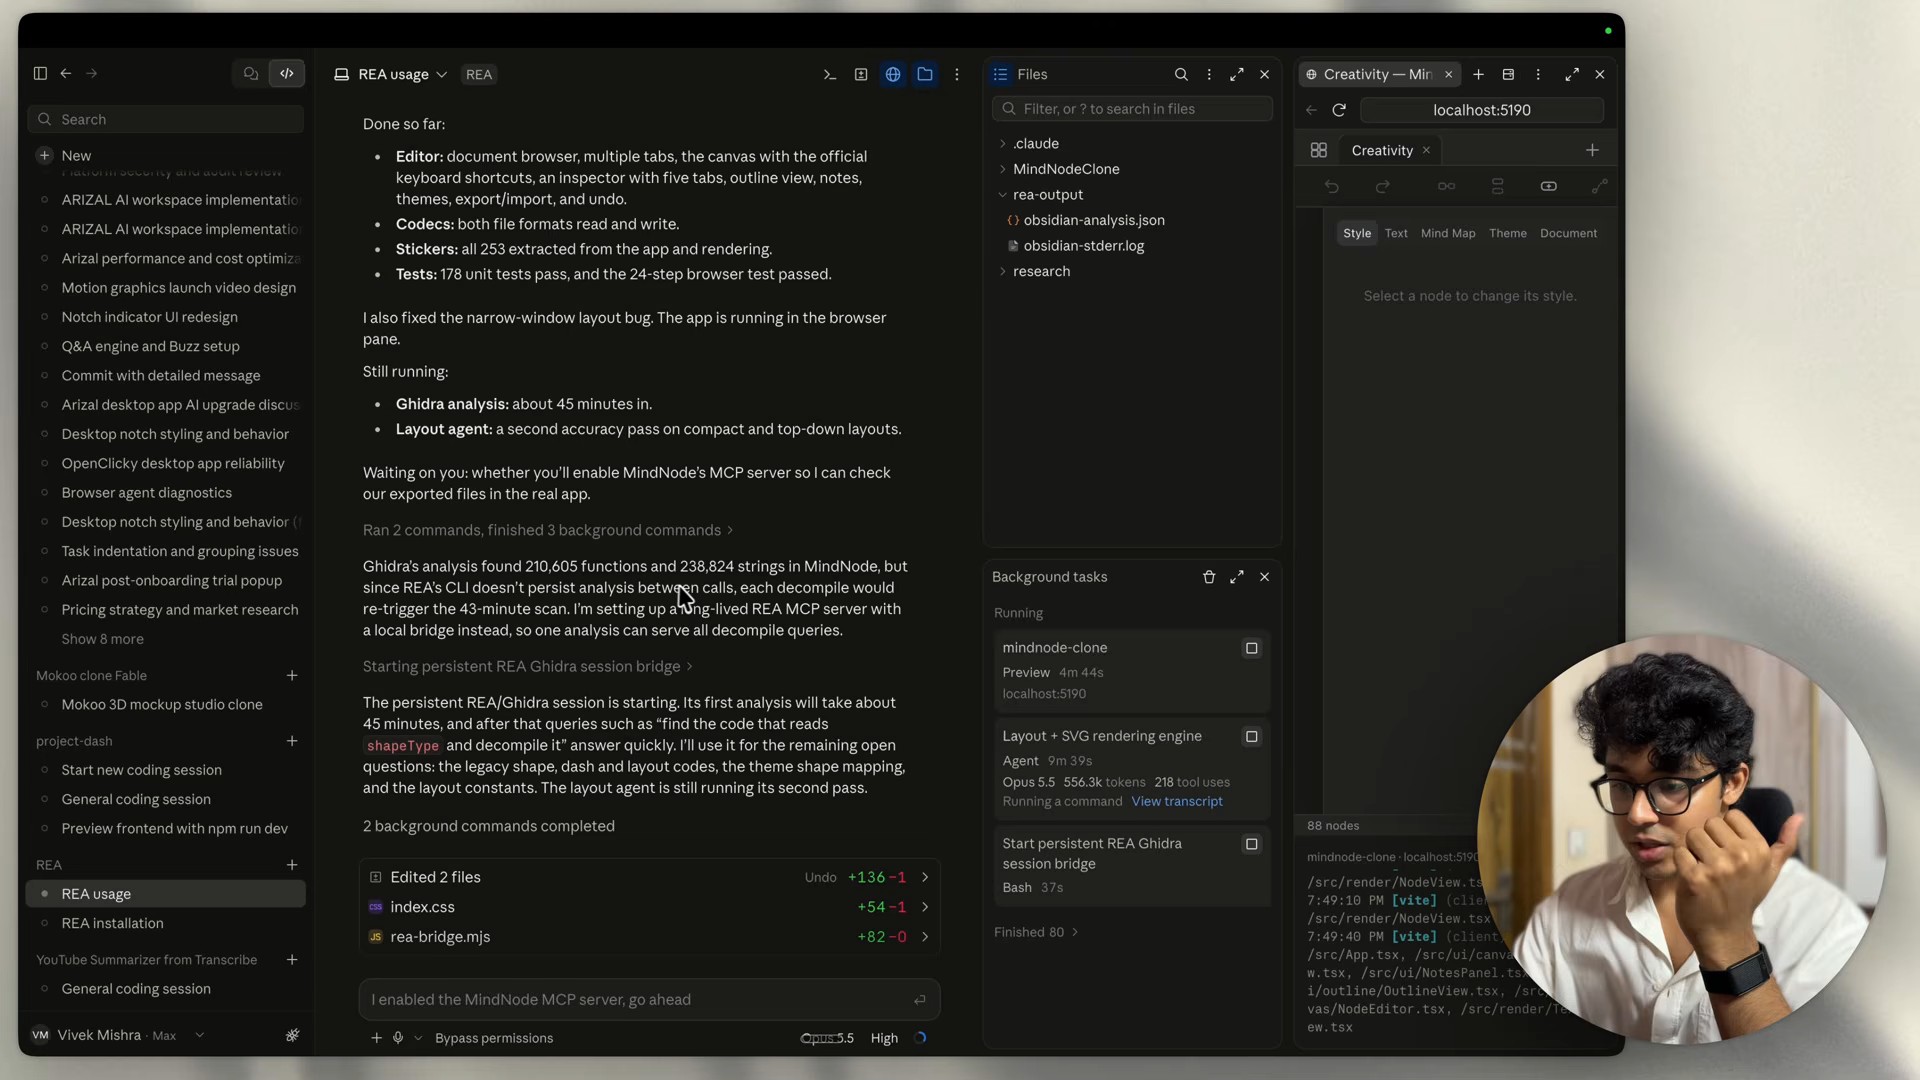Open a new browser tab with plus icon
1920x1080 pixels.
click(1478, 74)
